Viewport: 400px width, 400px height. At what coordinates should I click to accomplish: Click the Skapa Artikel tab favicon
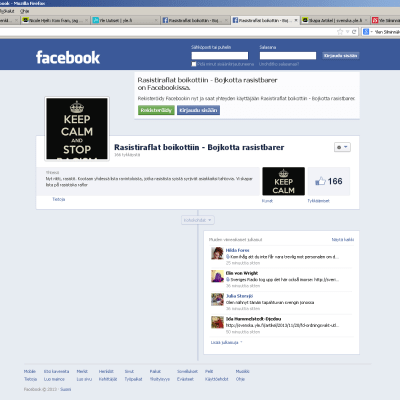coord(305,20)
